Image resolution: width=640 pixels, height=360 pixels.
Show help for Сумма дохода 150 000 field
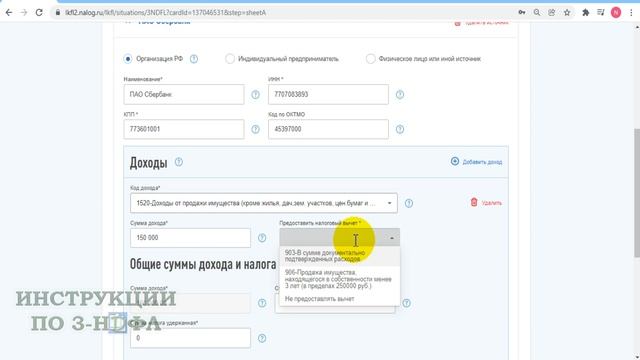point(262,238)
